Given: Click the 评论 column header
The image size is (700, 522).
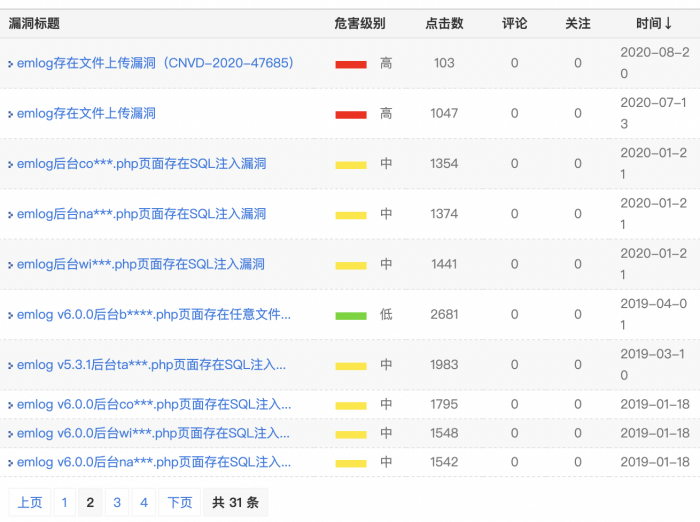Looking at the screenshot, I should click(514, 23).
